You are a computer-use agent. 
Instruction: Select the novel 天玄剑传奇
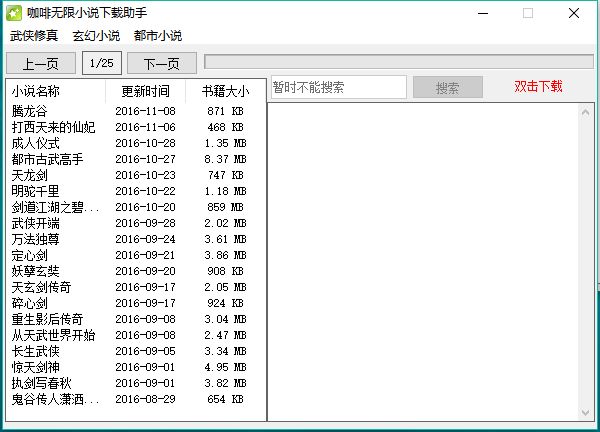click(x=41, y=287)
